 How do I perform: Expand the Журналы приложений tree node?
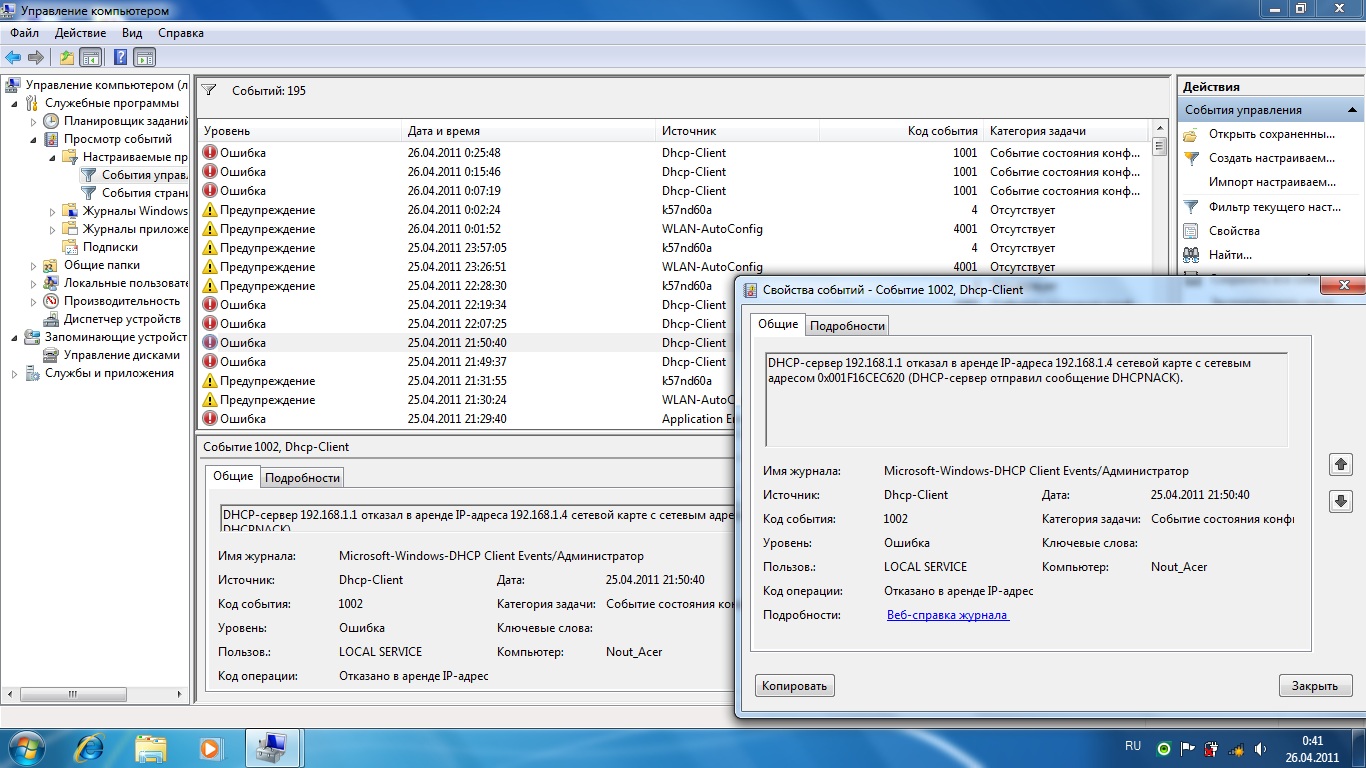pos(53,229)
